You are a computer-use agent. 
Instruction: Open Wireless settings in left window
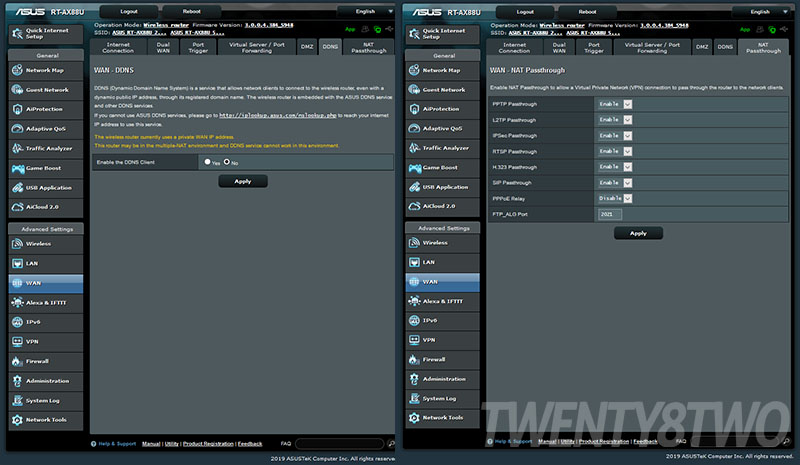pos(46,244)
